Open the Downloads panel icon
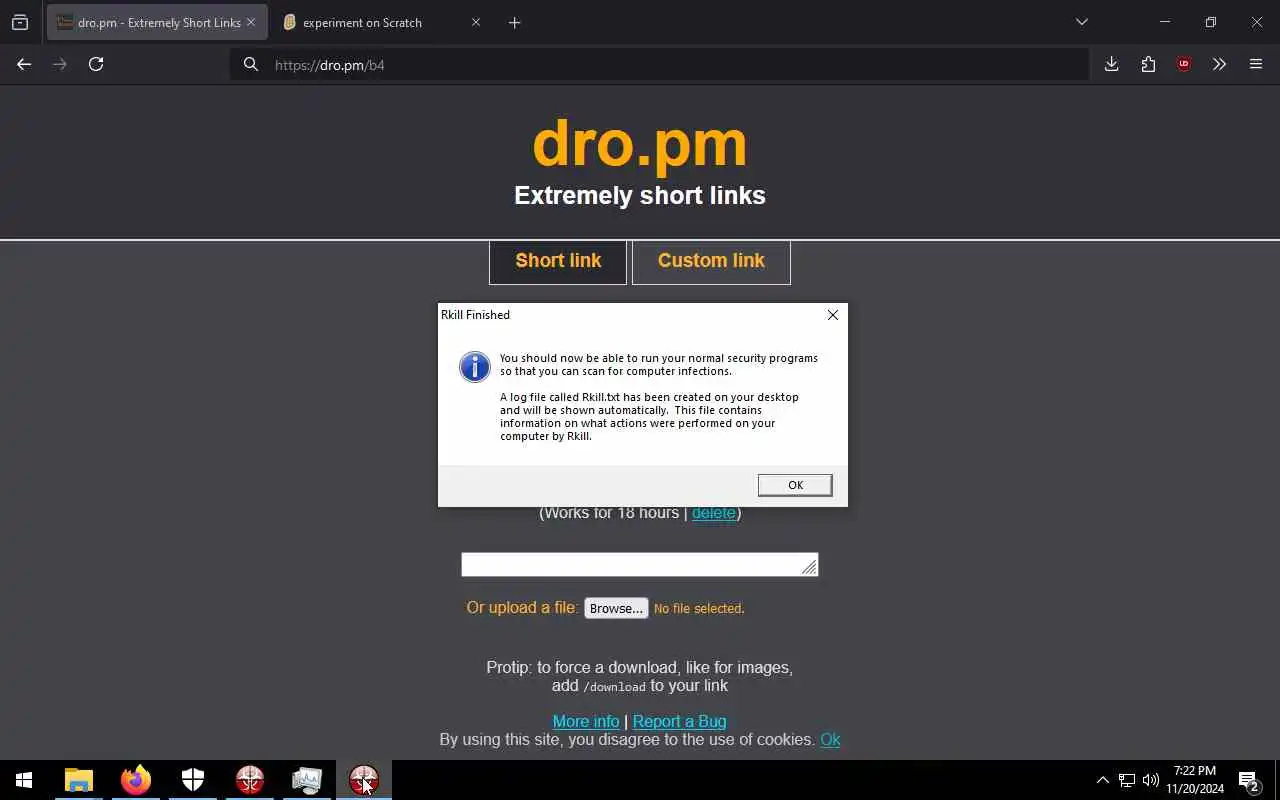This screenshot has height=800, width=1280. [x=1111, y=64]
